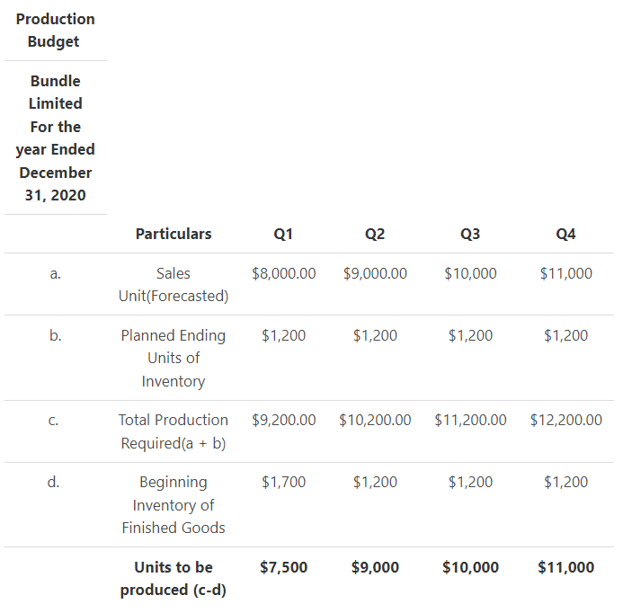The height and width of the screenshot is (613, 623).
Task: Select the Q1 column header
Action: coord(283,234)
